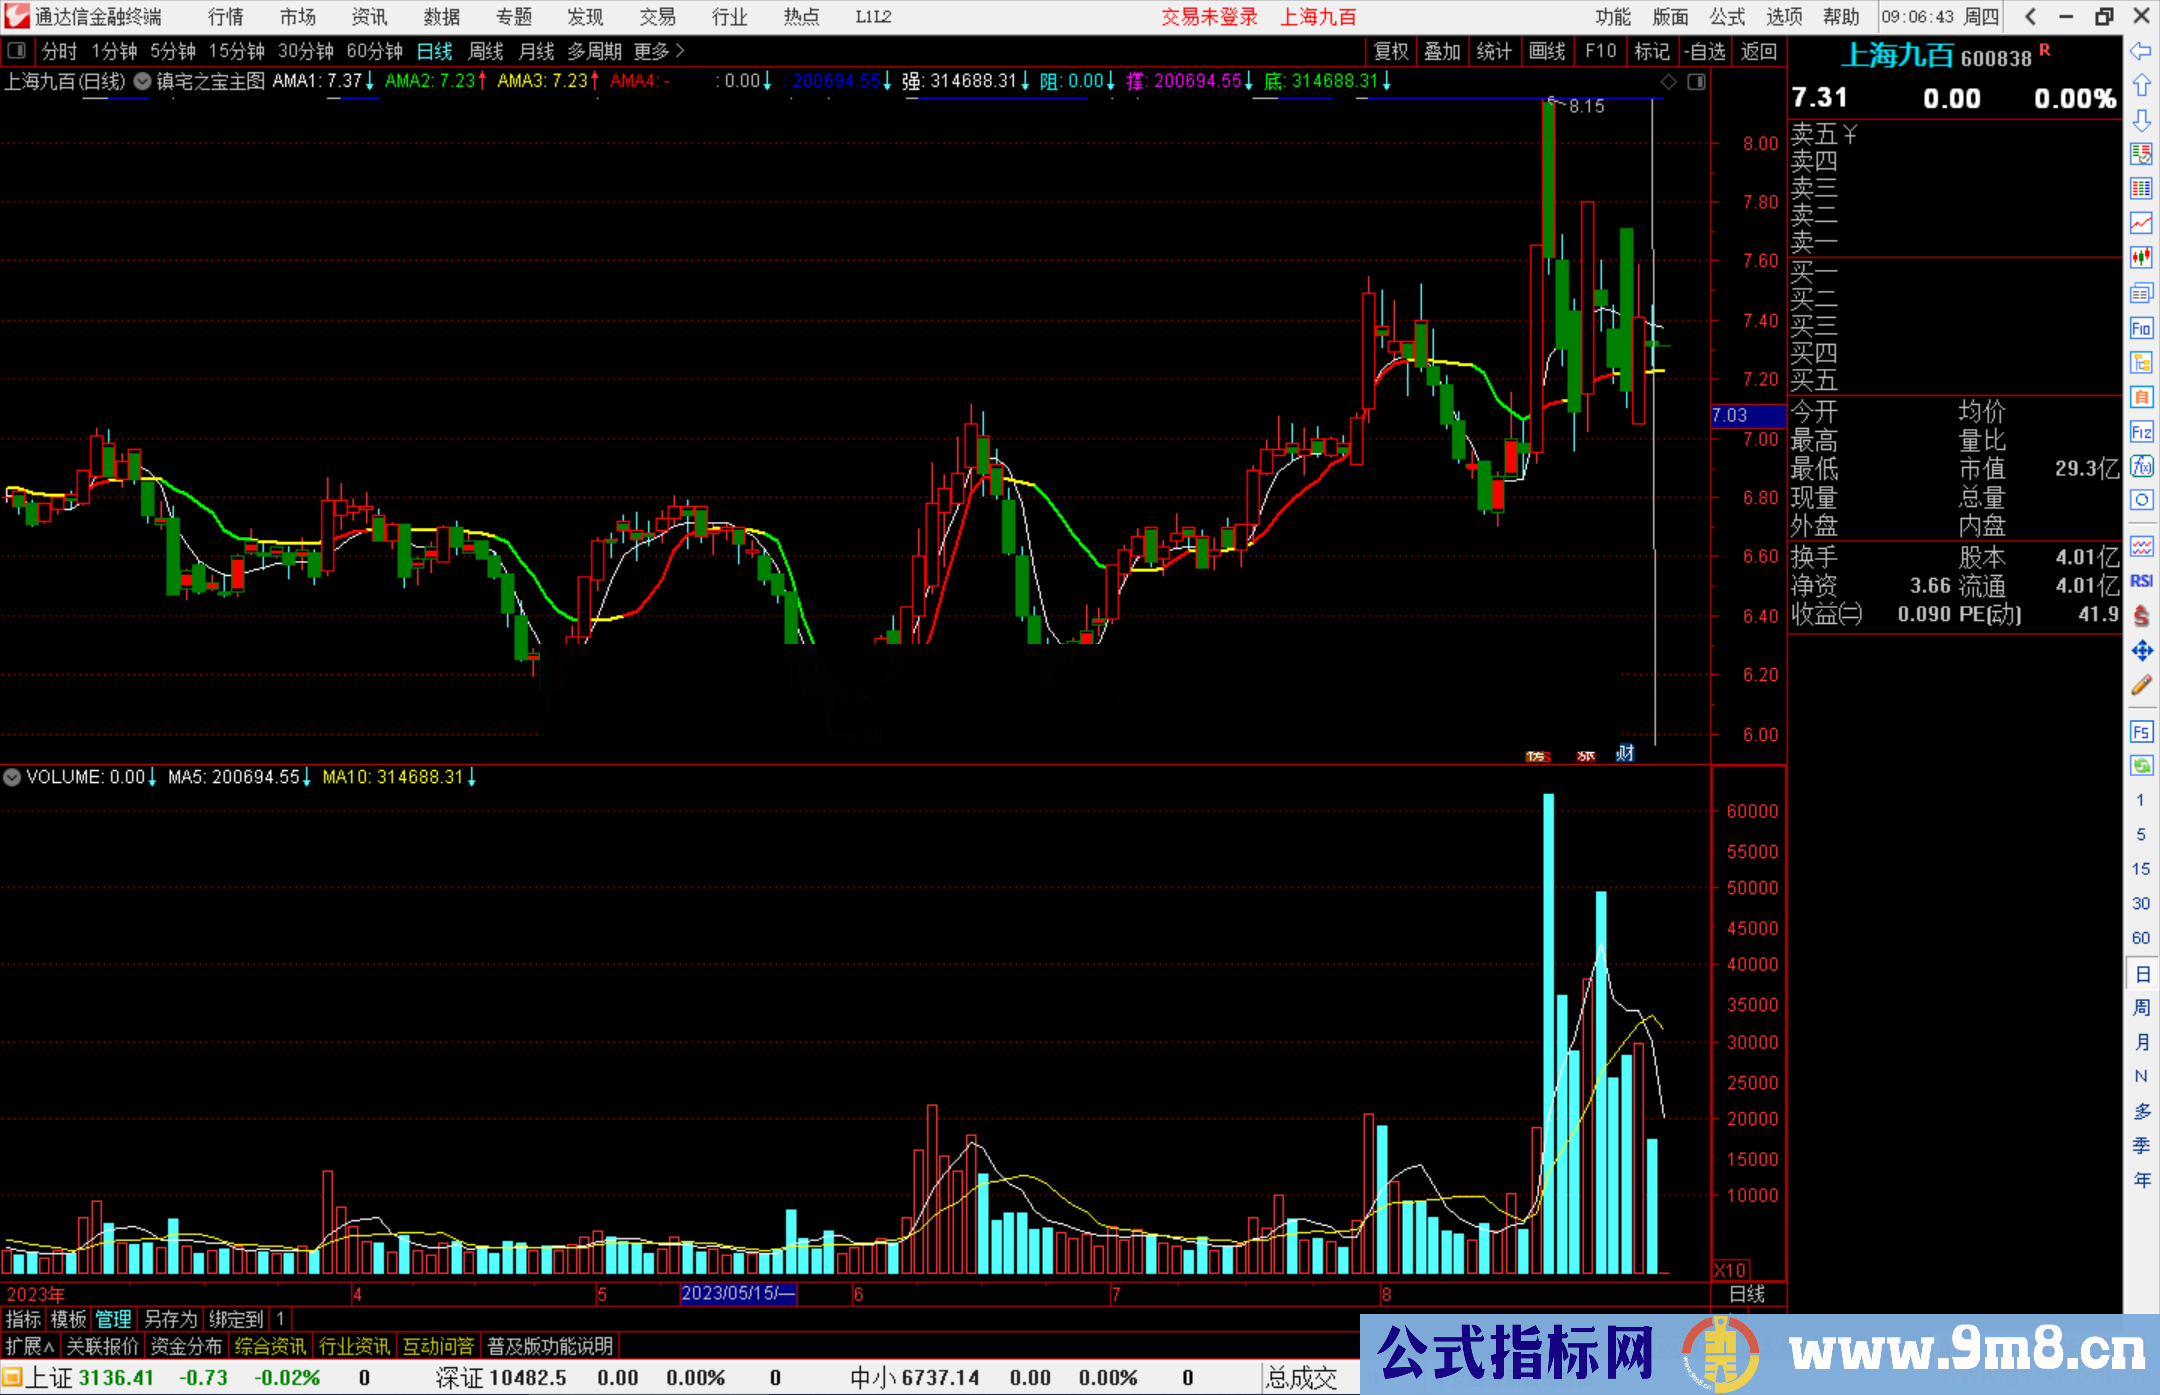Image resolution: width=2160 pixels, height=1395 pixels.
Task: Select 月 monthly period in right sidebar
Action: [x=2141, y=1042]
